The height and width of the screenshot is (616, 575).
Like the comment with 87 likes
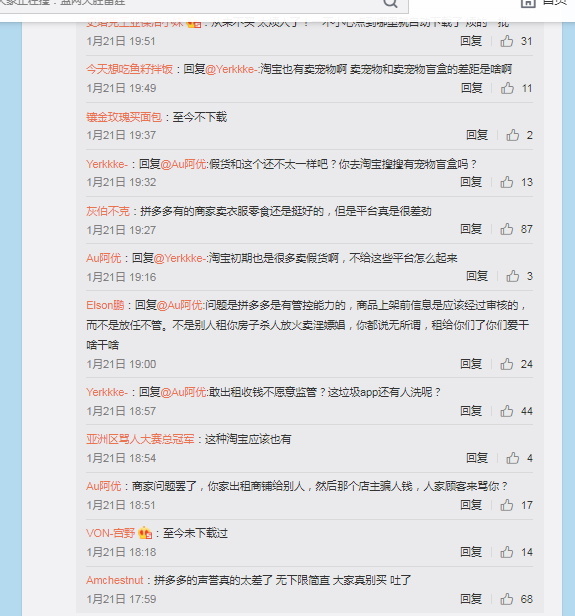[x=506, y=229]
